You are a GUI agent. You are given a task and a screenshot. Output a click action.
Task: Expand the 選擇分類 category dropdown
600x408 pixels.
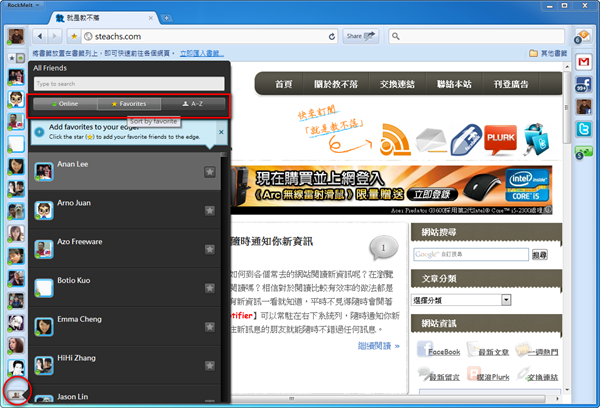[x=461, y=300]
